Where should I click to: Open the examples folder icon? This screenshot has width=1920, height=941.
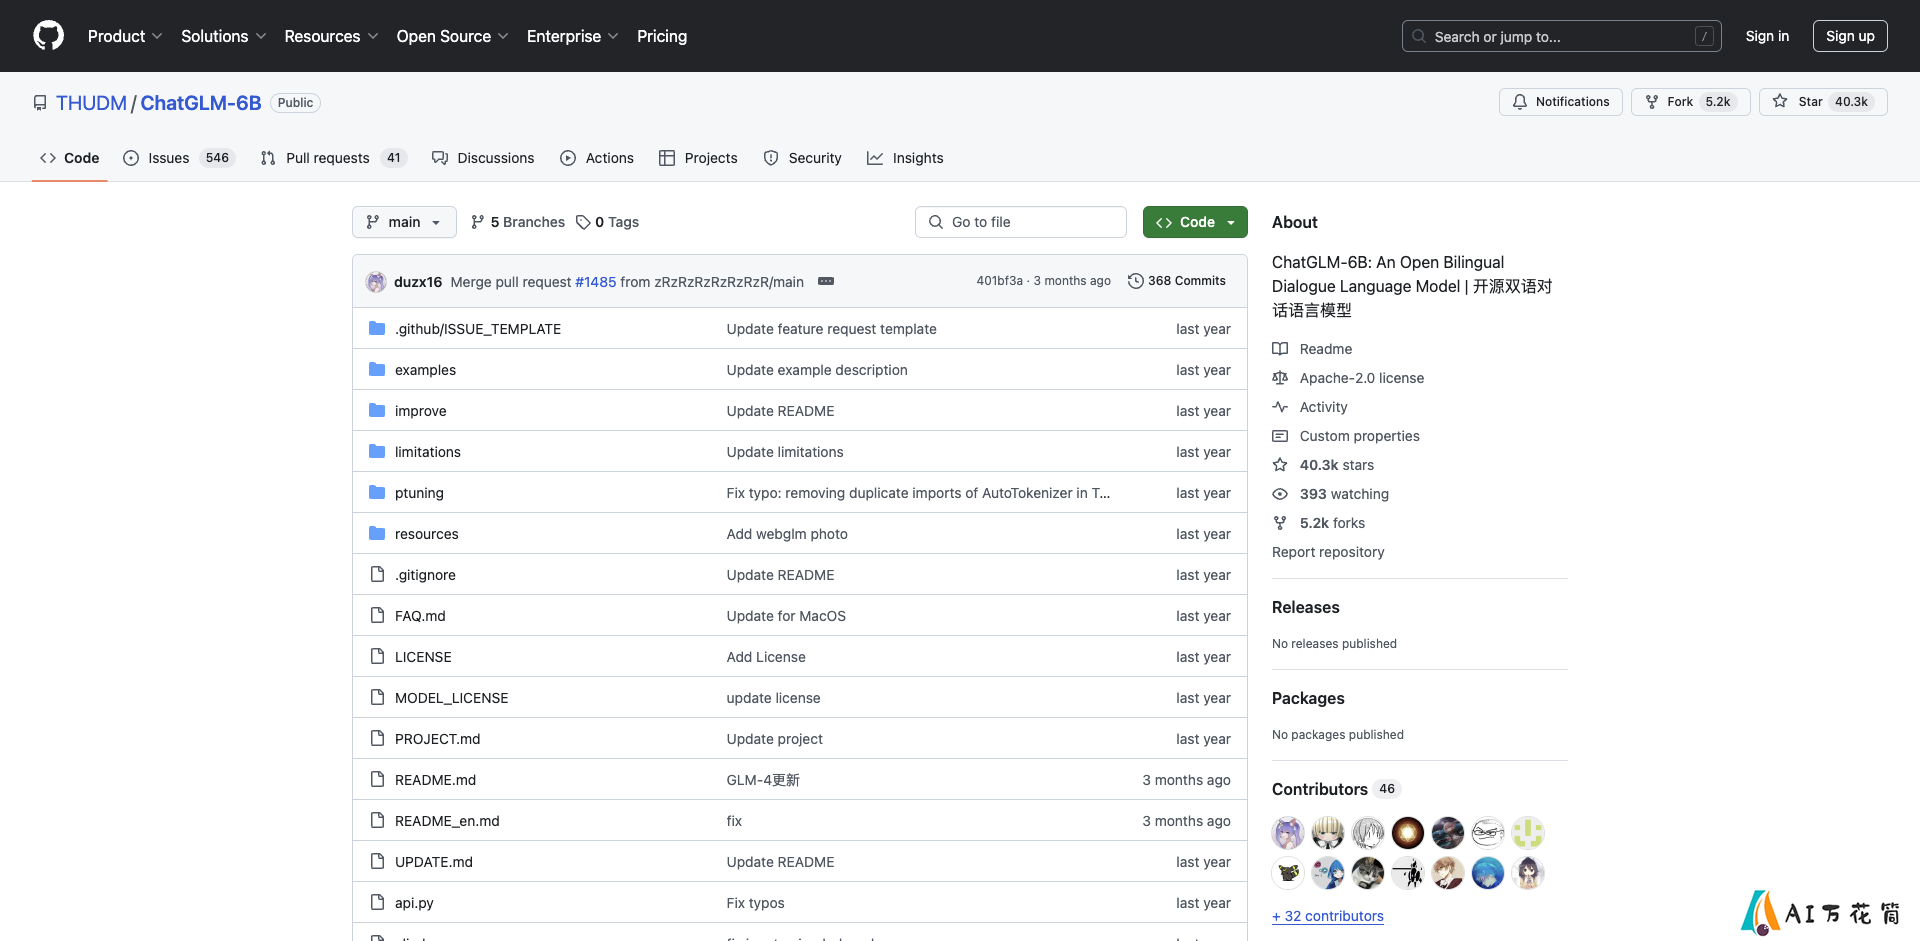click(x=377, y=370)
